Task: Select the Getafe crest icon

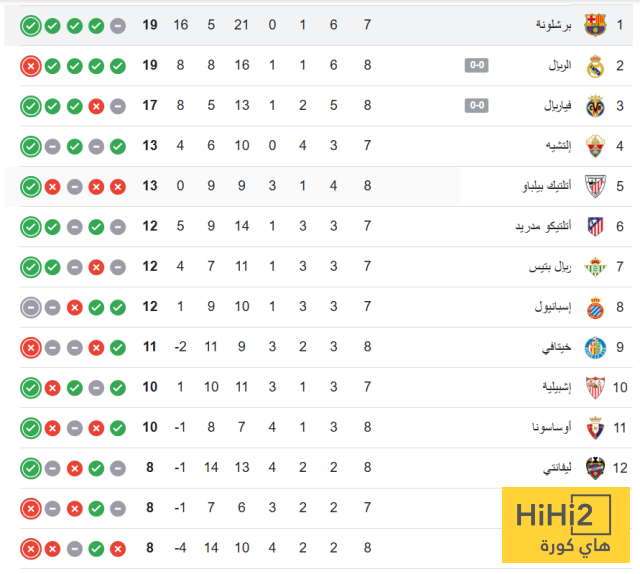Action: (595, 348)
